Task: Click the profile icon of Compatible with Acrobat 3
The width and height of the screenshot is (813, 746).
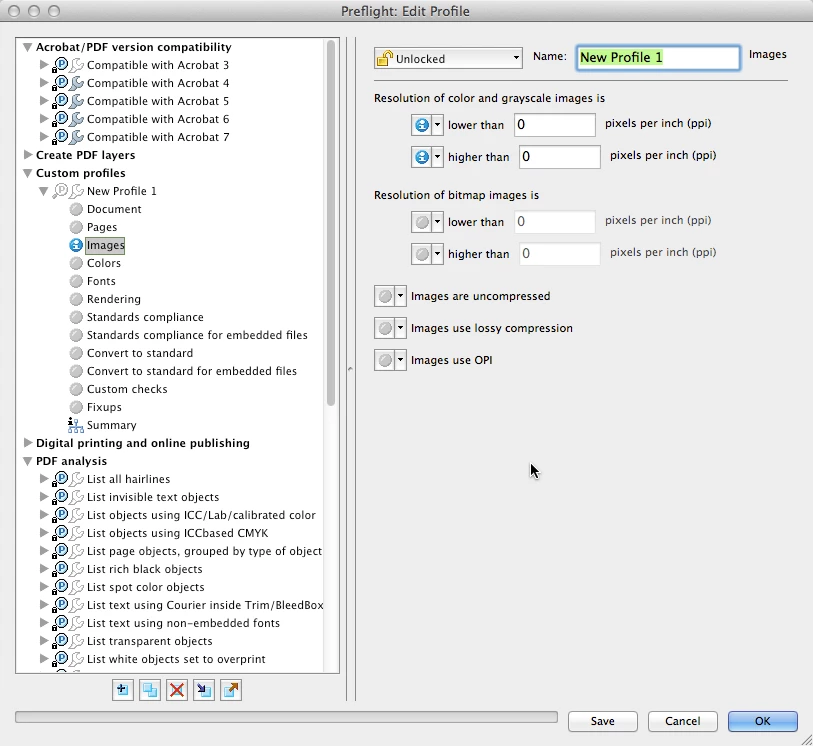Action: point(60,65)
